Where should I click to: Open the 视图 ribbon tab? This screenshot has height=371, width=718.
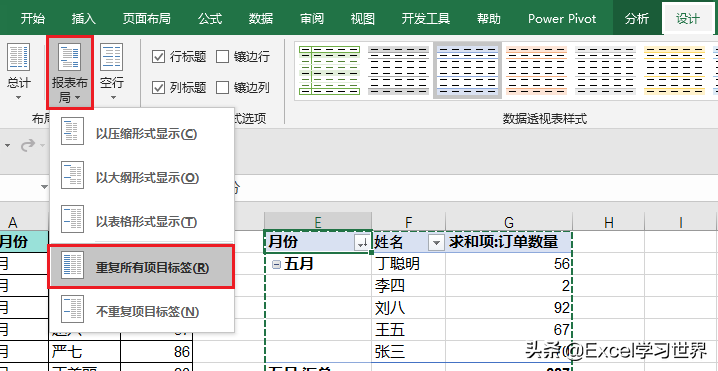(363, 18)
